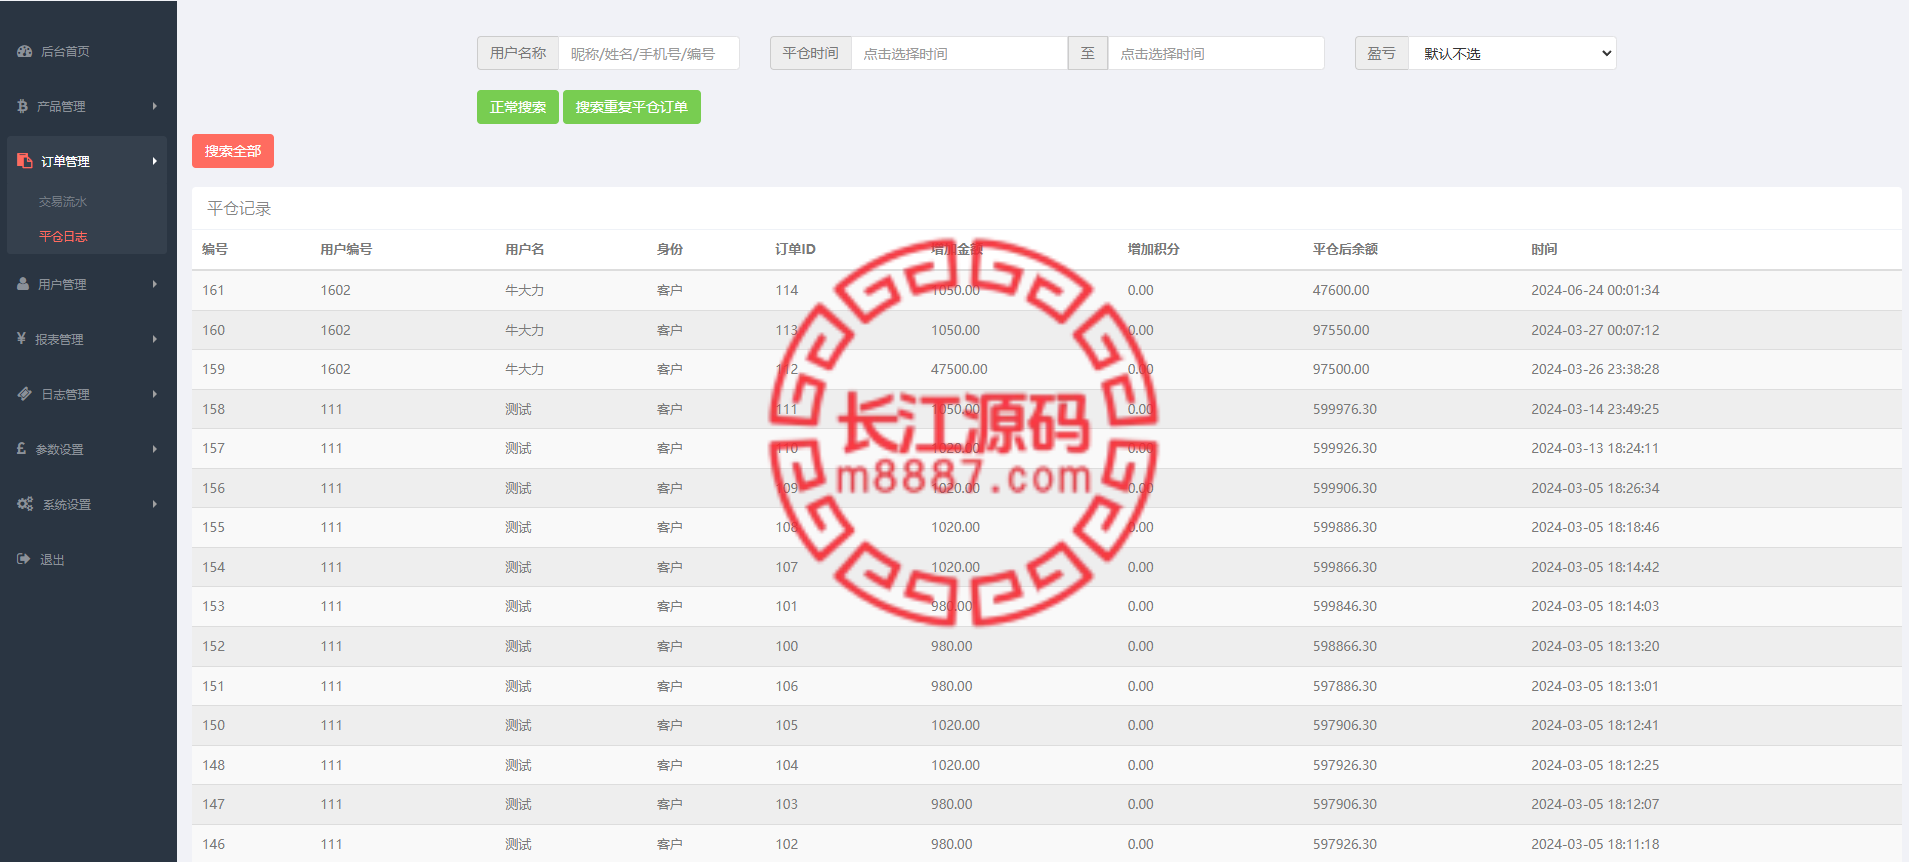The height and width of the screenshot is (862, 1909).
Task: Click balance value 599846.30
Action: click(1345, 606)
